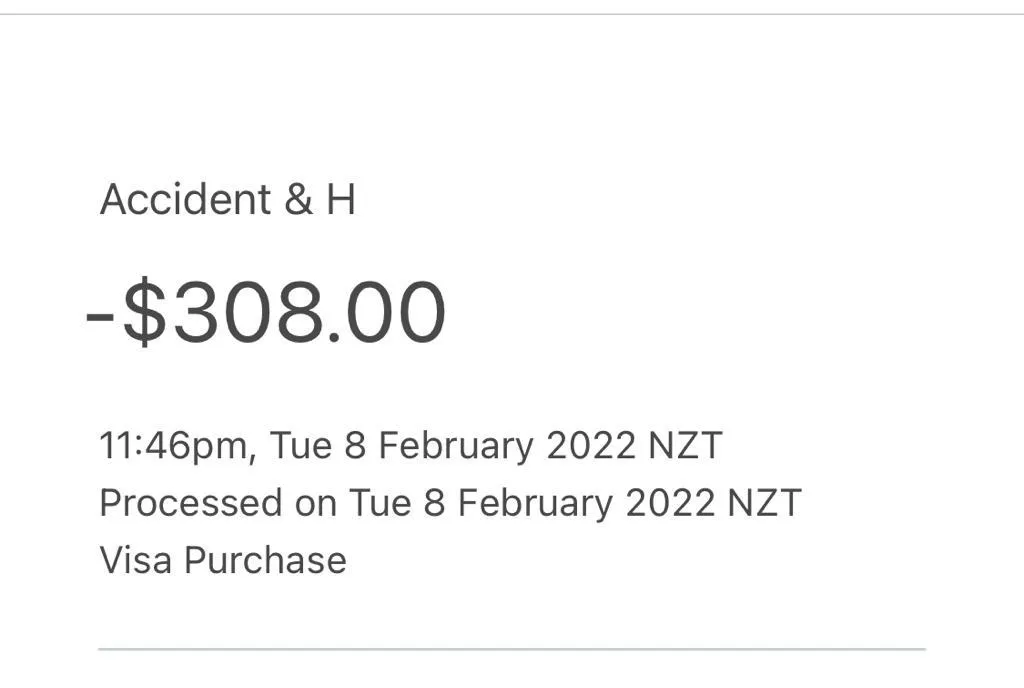
Task: Click 'NZT' at end of the timestamp line
Action: 685,446
